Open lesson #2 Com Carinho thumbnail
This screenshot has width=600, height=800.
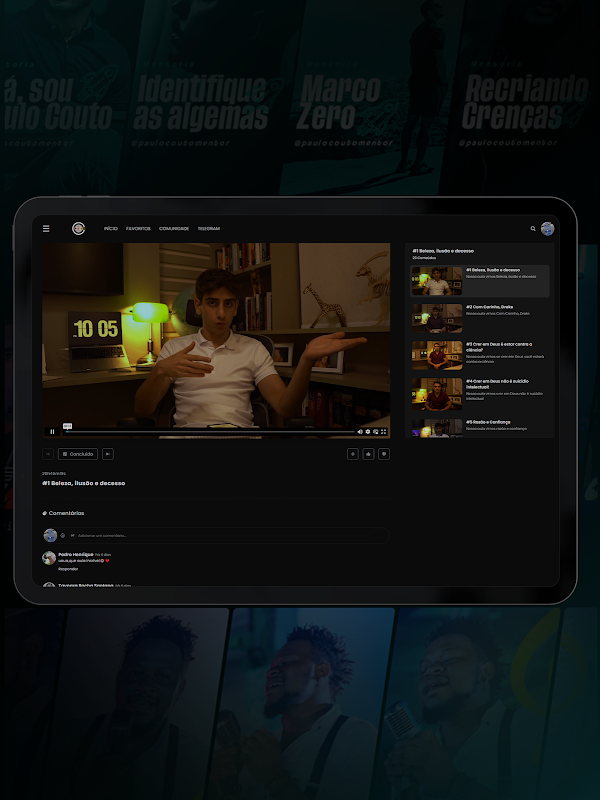tap(437, 318)
